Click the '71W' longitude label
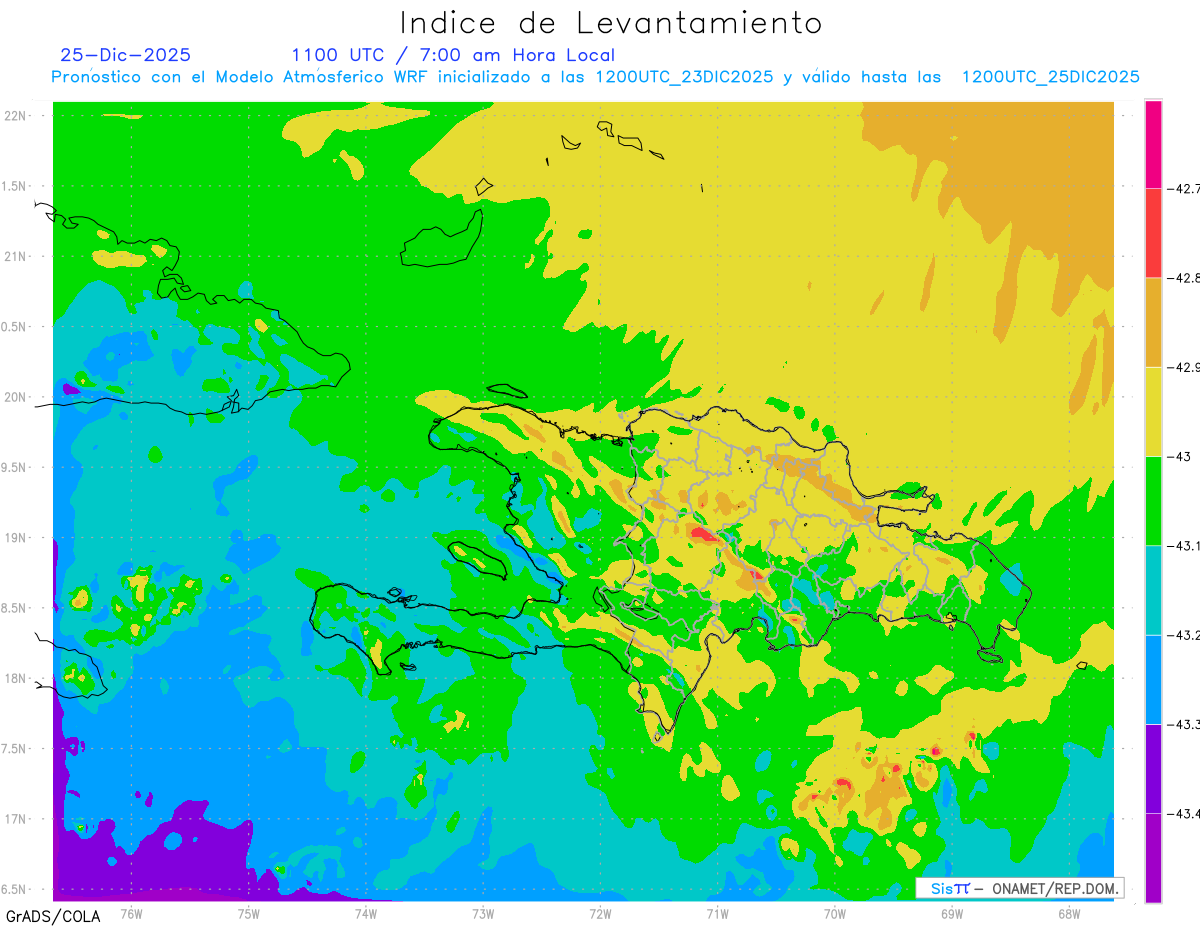Viewport: 1200px width, 927px height. point(717,914)
